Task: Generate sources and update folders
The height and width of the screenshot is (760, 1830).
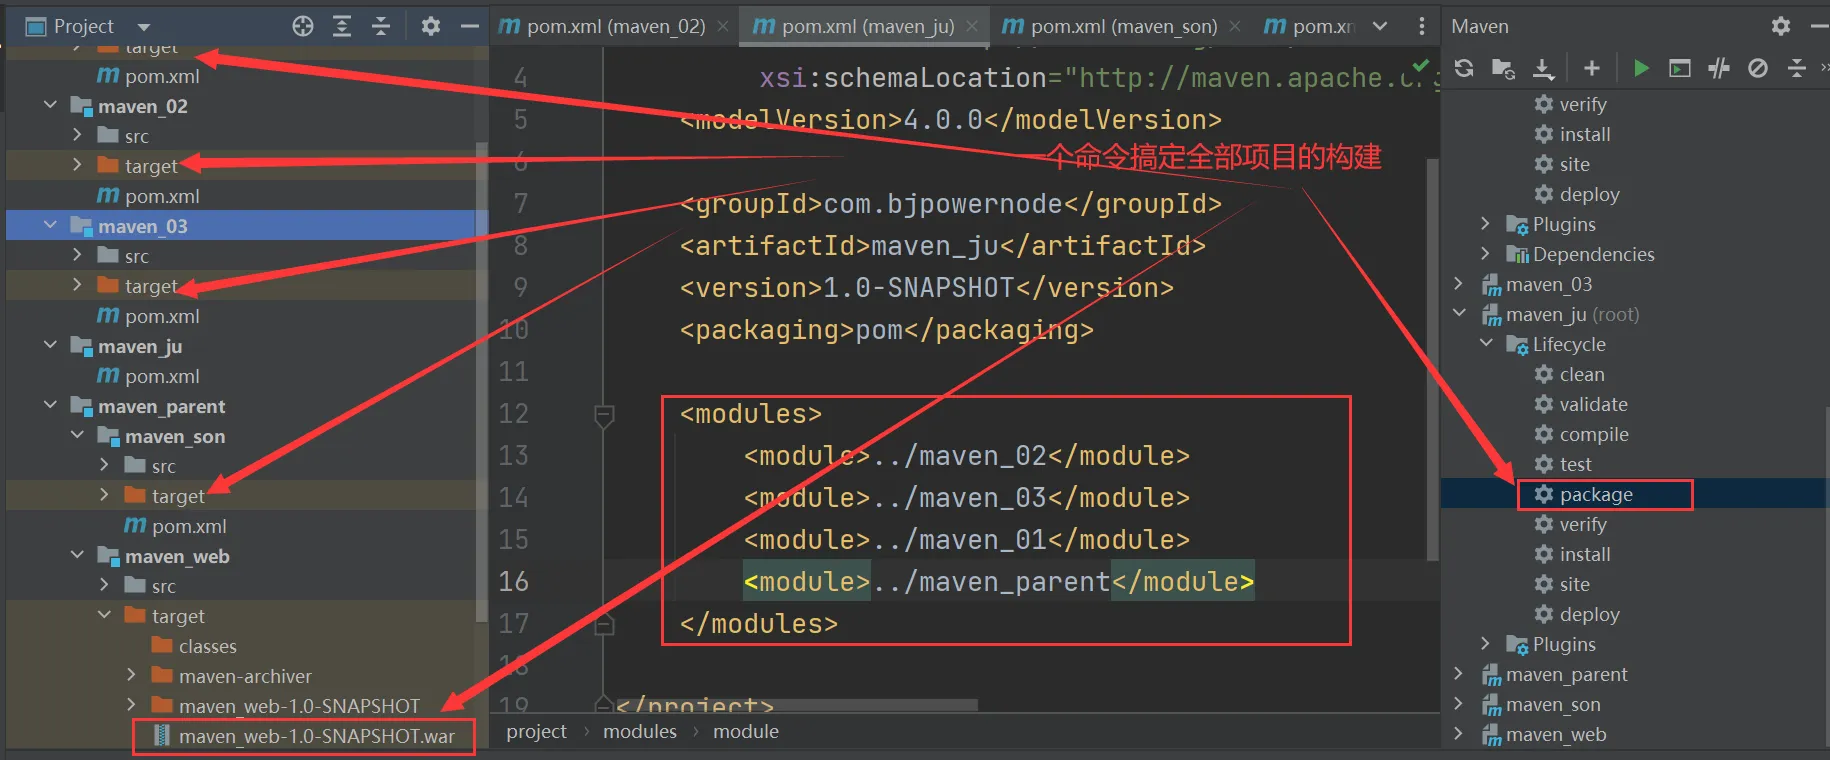Action: pyautogui.click(x=1503, y=68)
